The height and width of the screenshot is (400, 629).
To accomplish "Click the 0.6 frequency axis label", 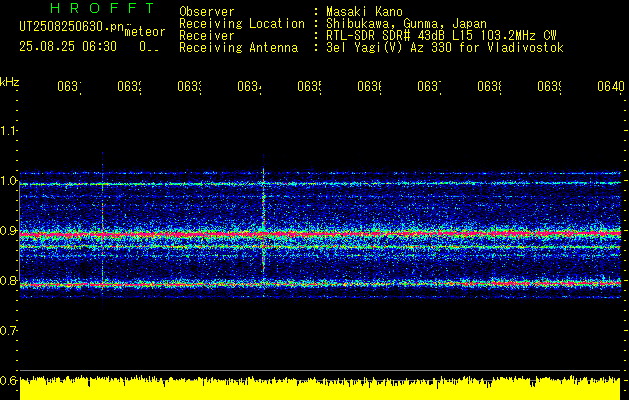I will tap(9, 380).
